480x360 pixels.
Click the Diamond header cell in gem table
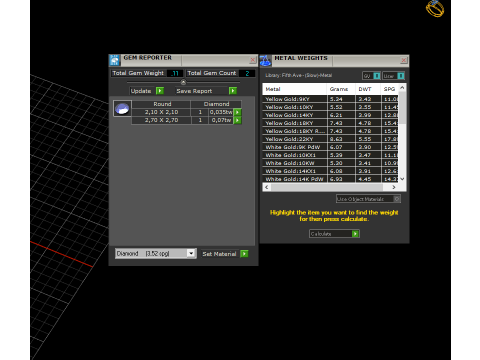pos(216,104)
